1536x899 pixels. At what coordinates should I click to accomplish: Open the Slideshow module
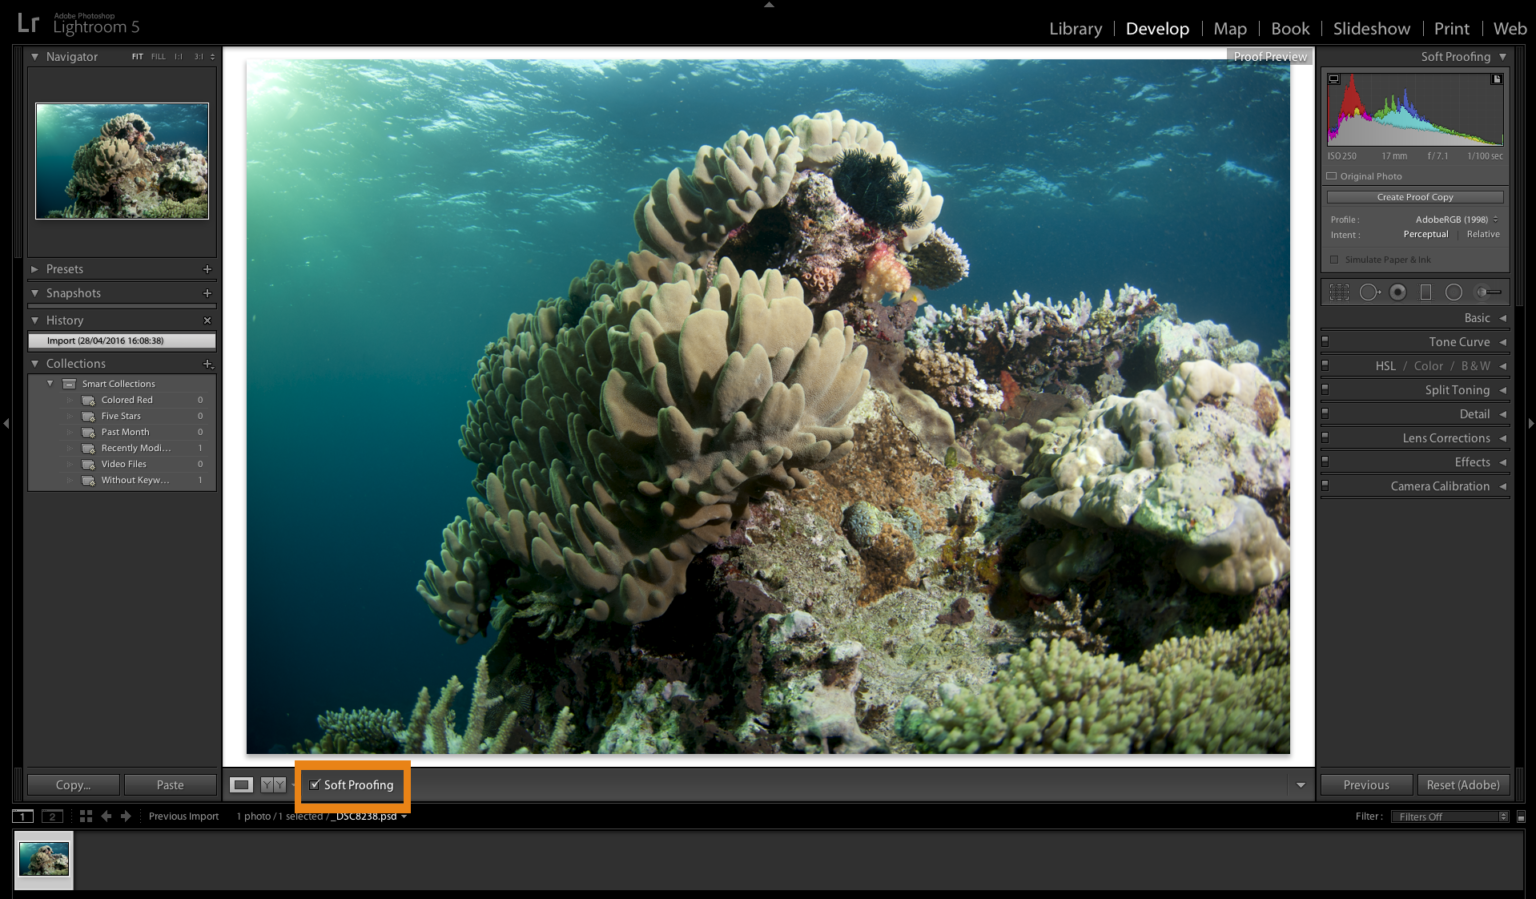tap(1371, 28)
